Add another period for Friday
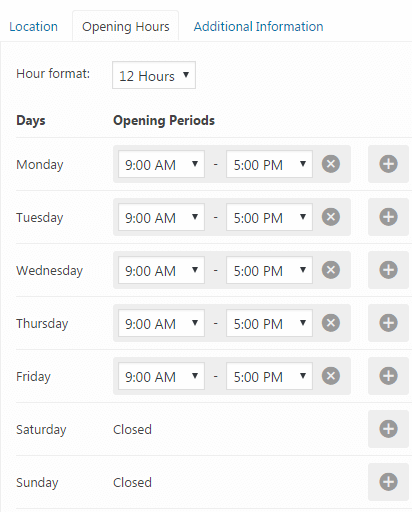412x512 pixels. [388, 376]
